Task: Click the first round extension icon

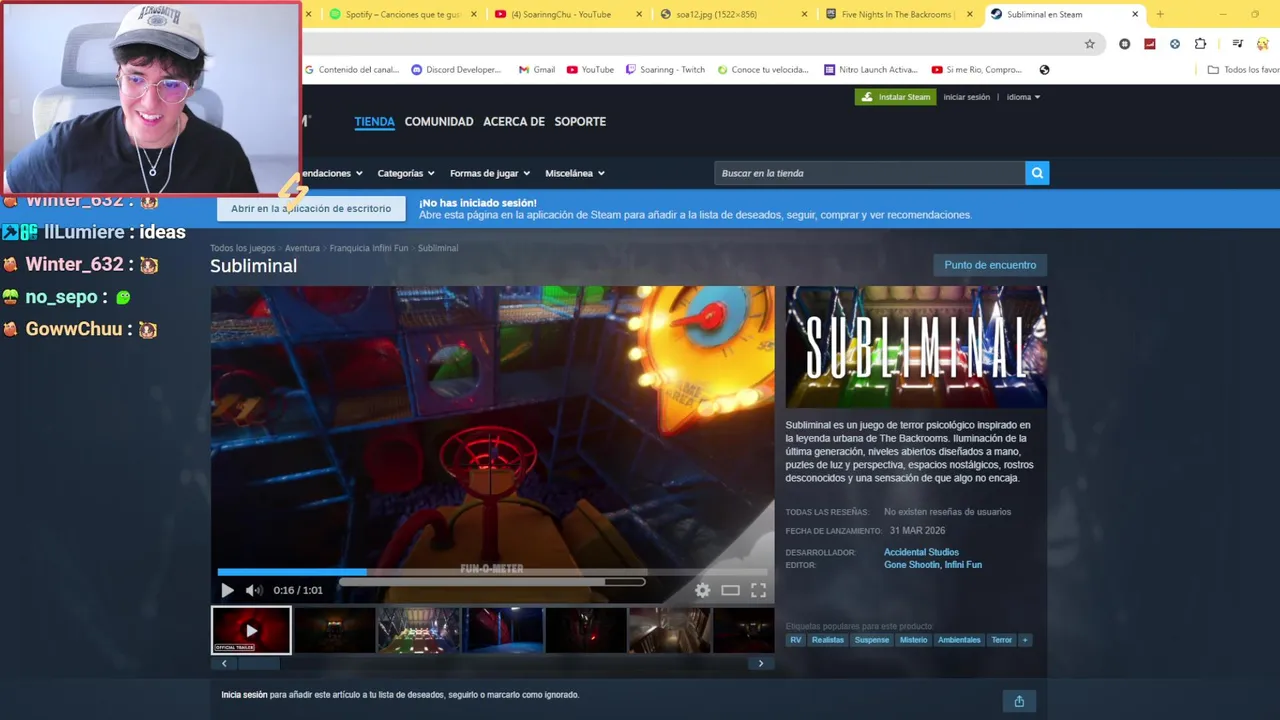Action: click(1125, 43)
